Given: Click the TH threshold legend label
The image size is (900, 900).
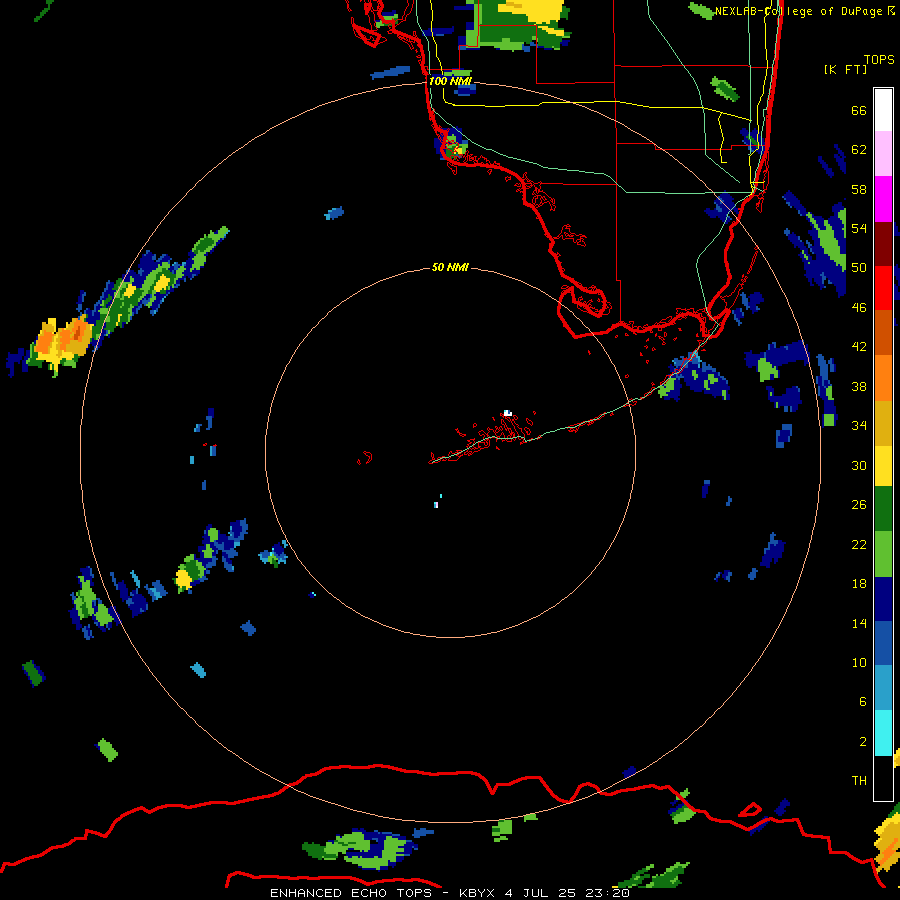Looking at the screenshot, I should coord(859,781).
